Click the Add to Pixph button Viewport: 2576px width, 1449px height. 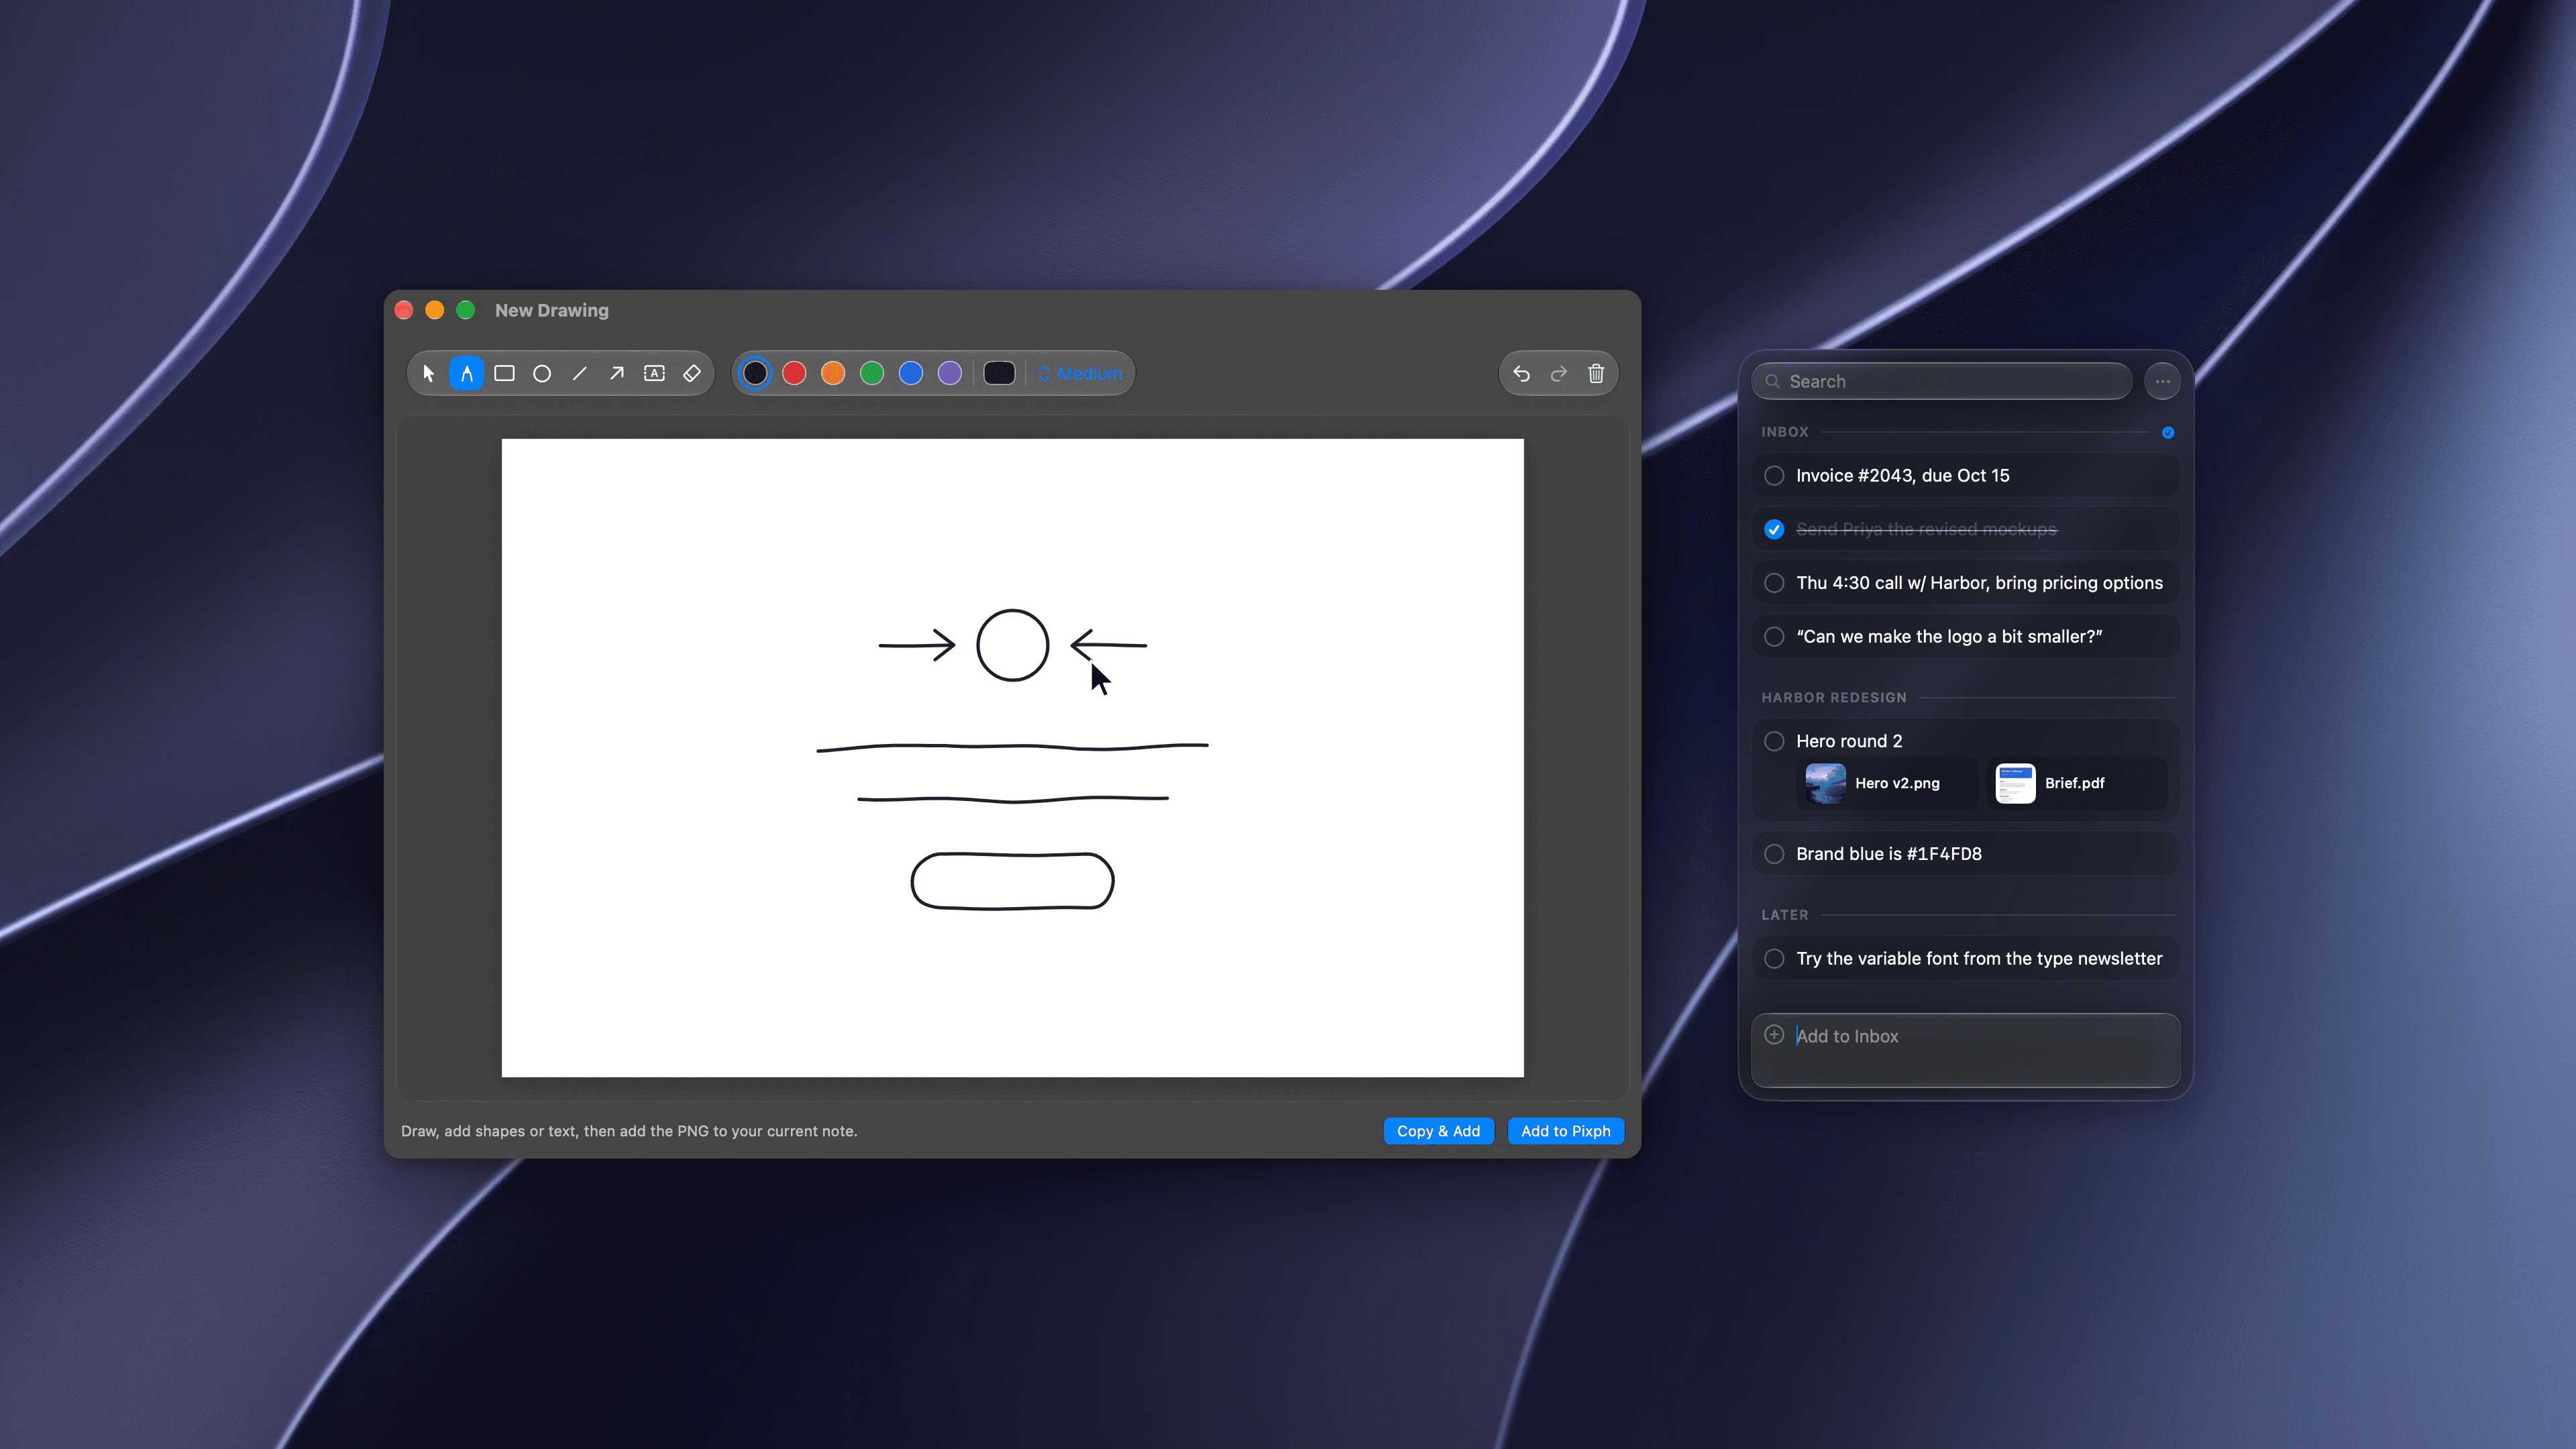click(x=1565, y=1131)
